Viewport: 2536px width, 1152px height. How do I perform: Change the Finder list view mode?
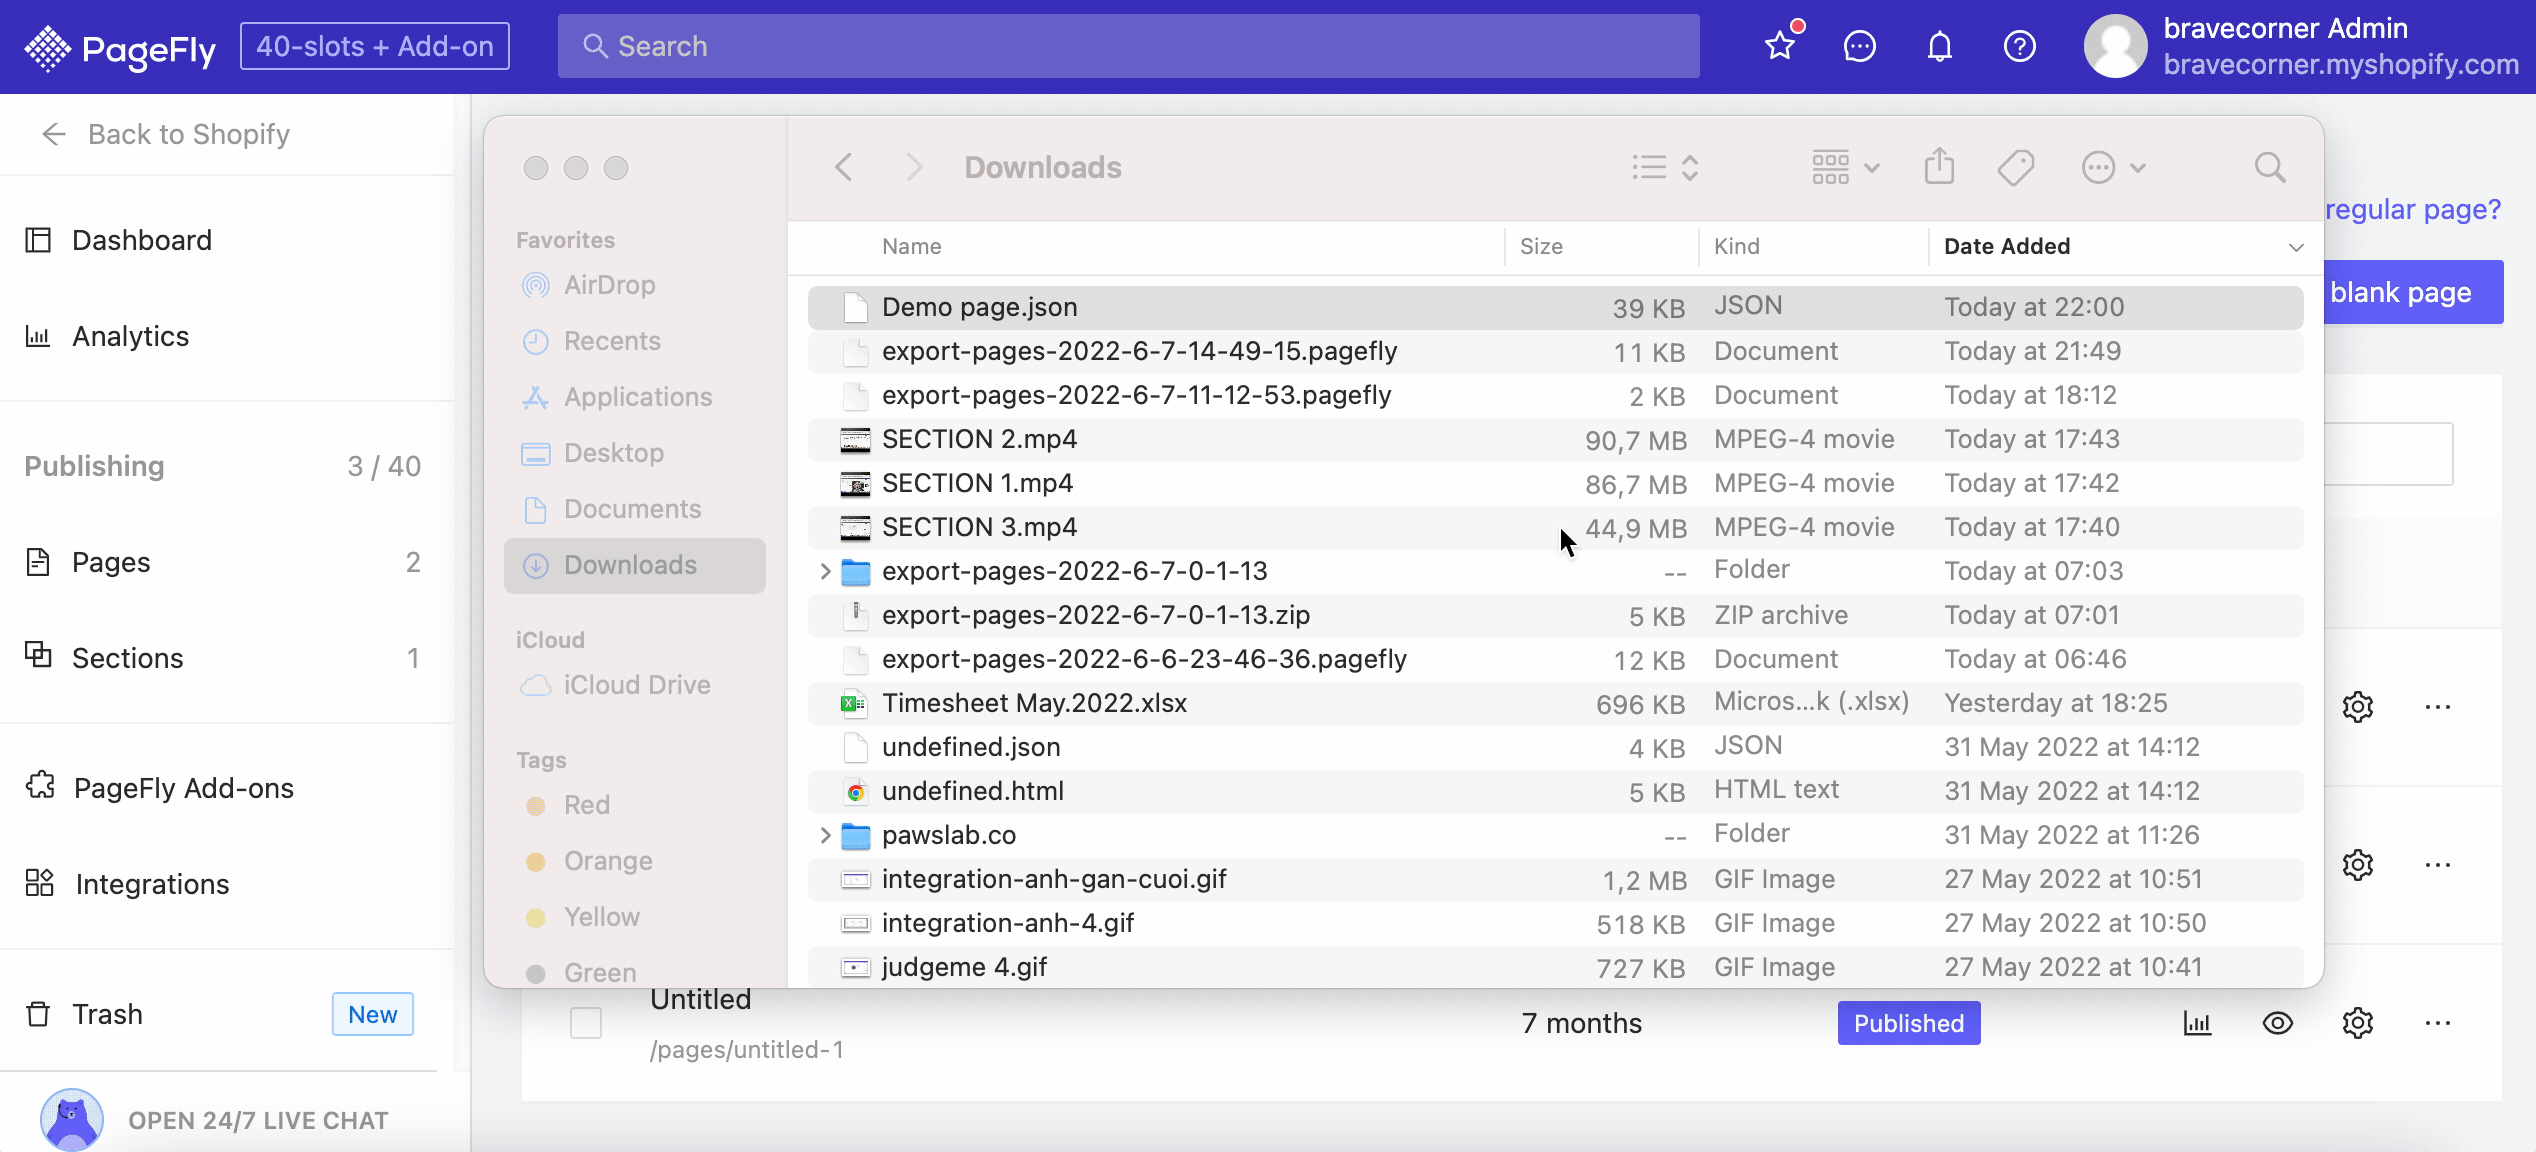[1665, 167]
